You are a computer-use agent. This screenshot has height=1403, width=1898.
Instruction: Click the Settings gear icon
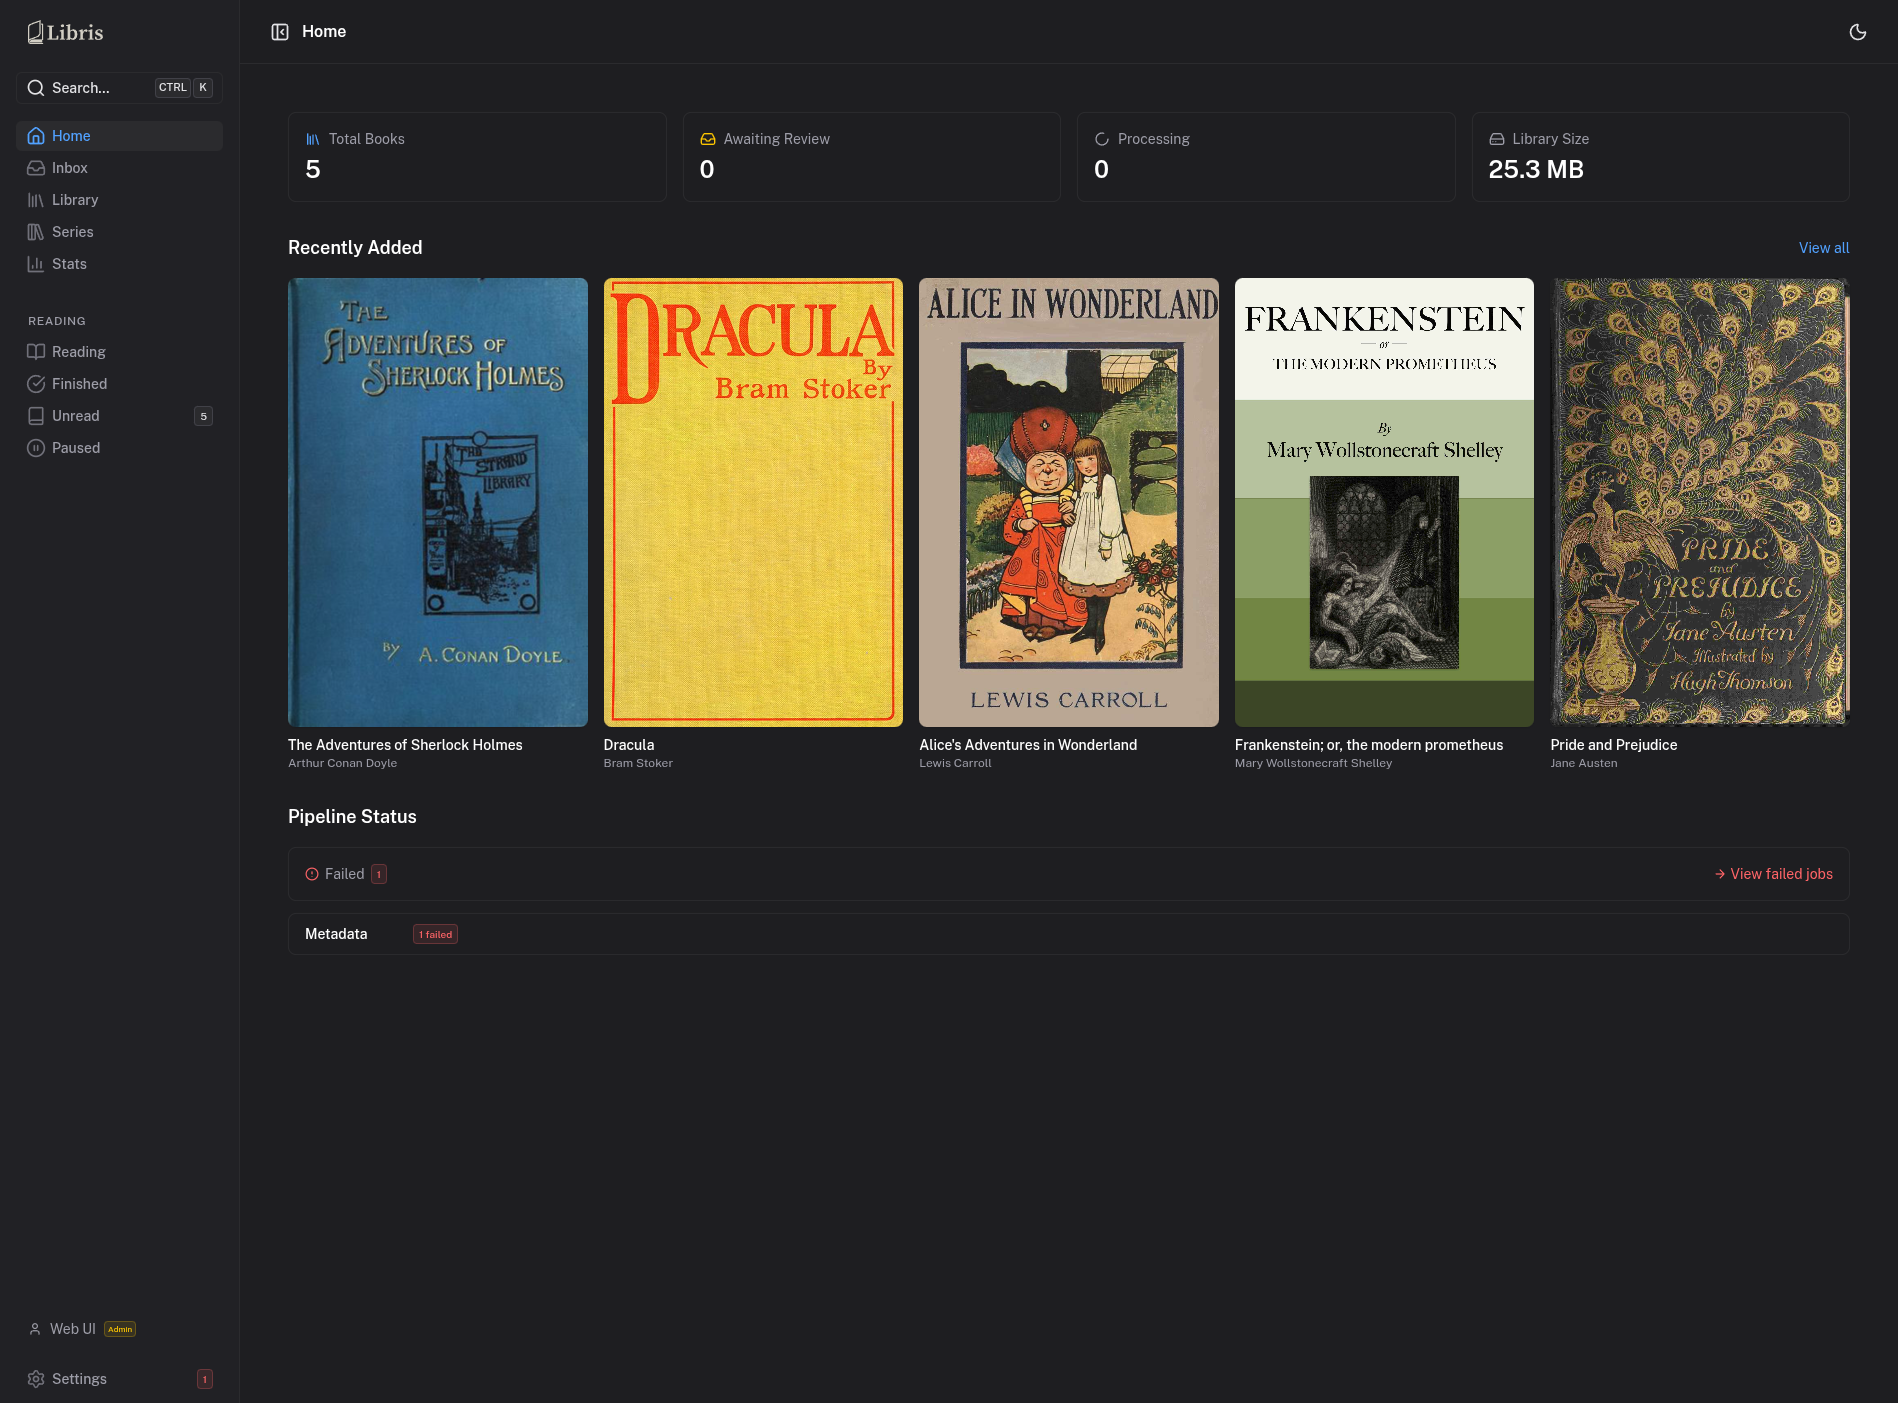click(36, 1379)
